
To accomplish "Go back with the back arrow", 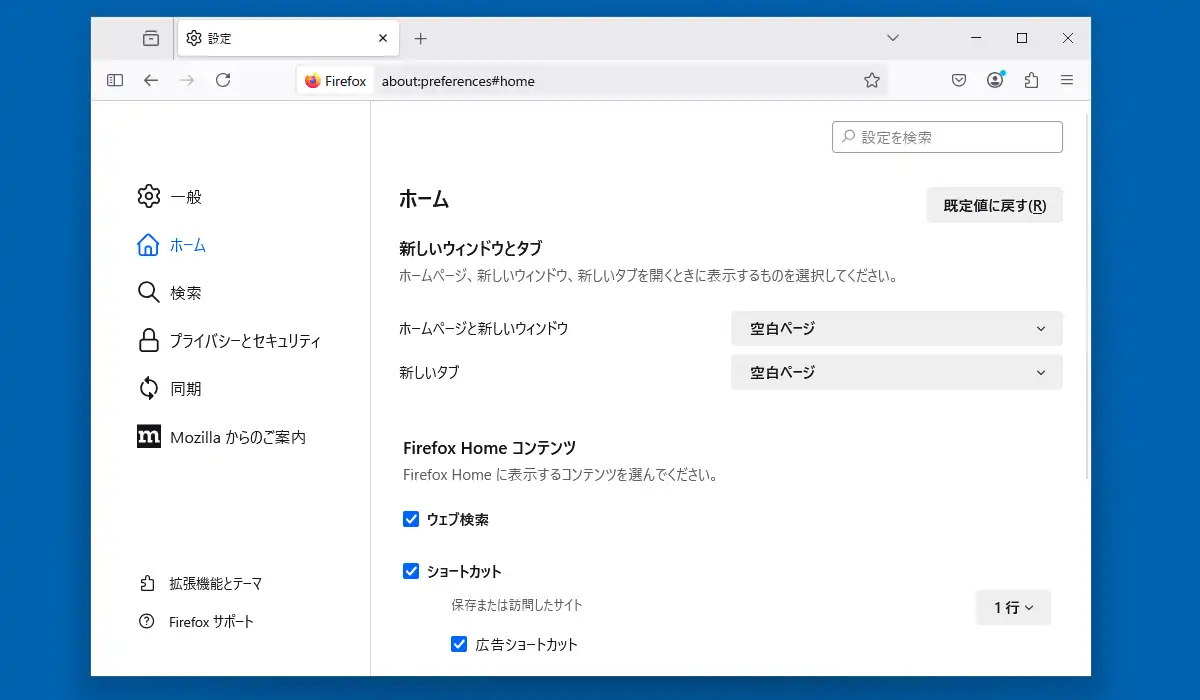I will 151,81.
